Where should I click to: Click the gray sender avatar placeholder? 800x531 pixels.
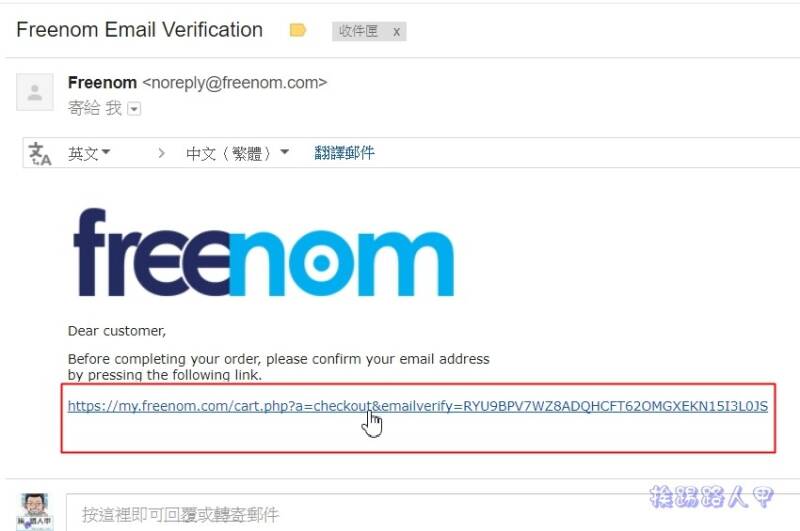pyautogui.click(x=35, y=92)
